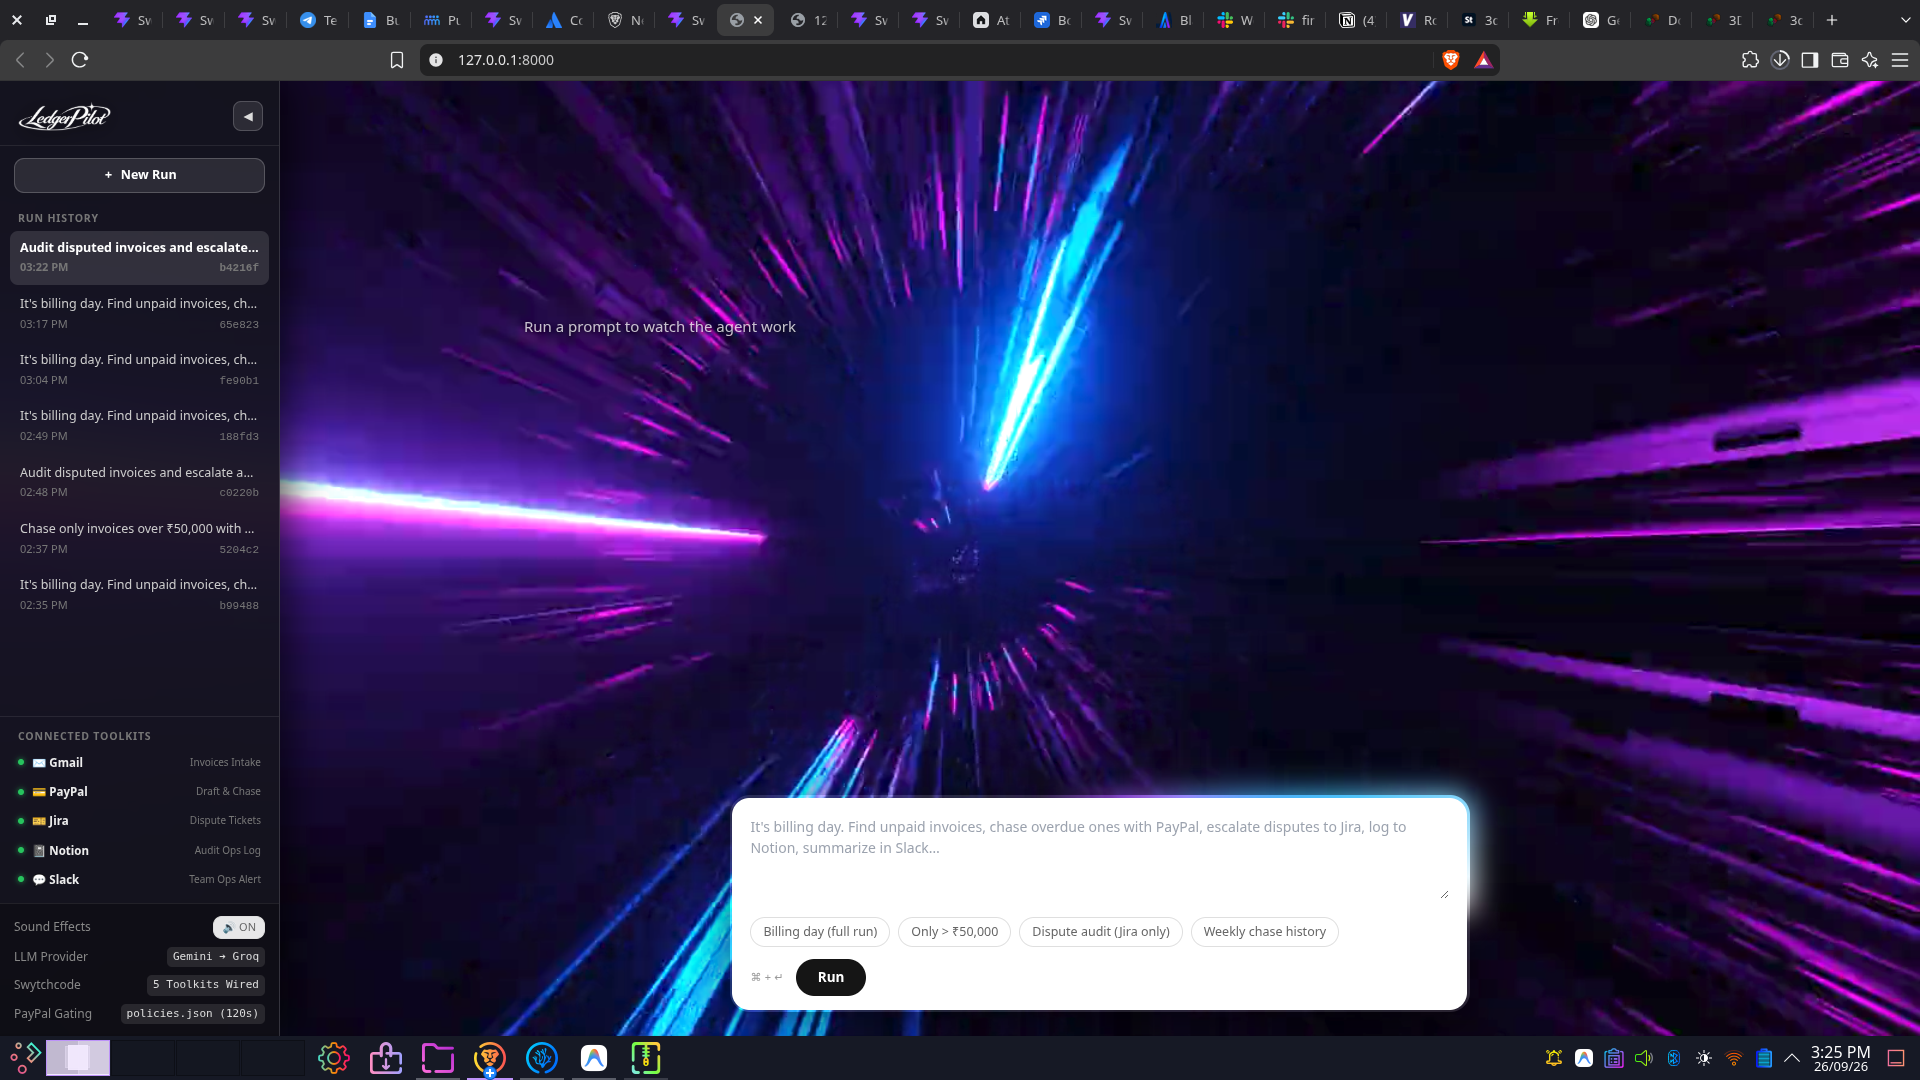This screenshot has width=1920, height=1080.
Task: Click the '5 Toolkits Wired' badge
Action: [x=206, y=985]
